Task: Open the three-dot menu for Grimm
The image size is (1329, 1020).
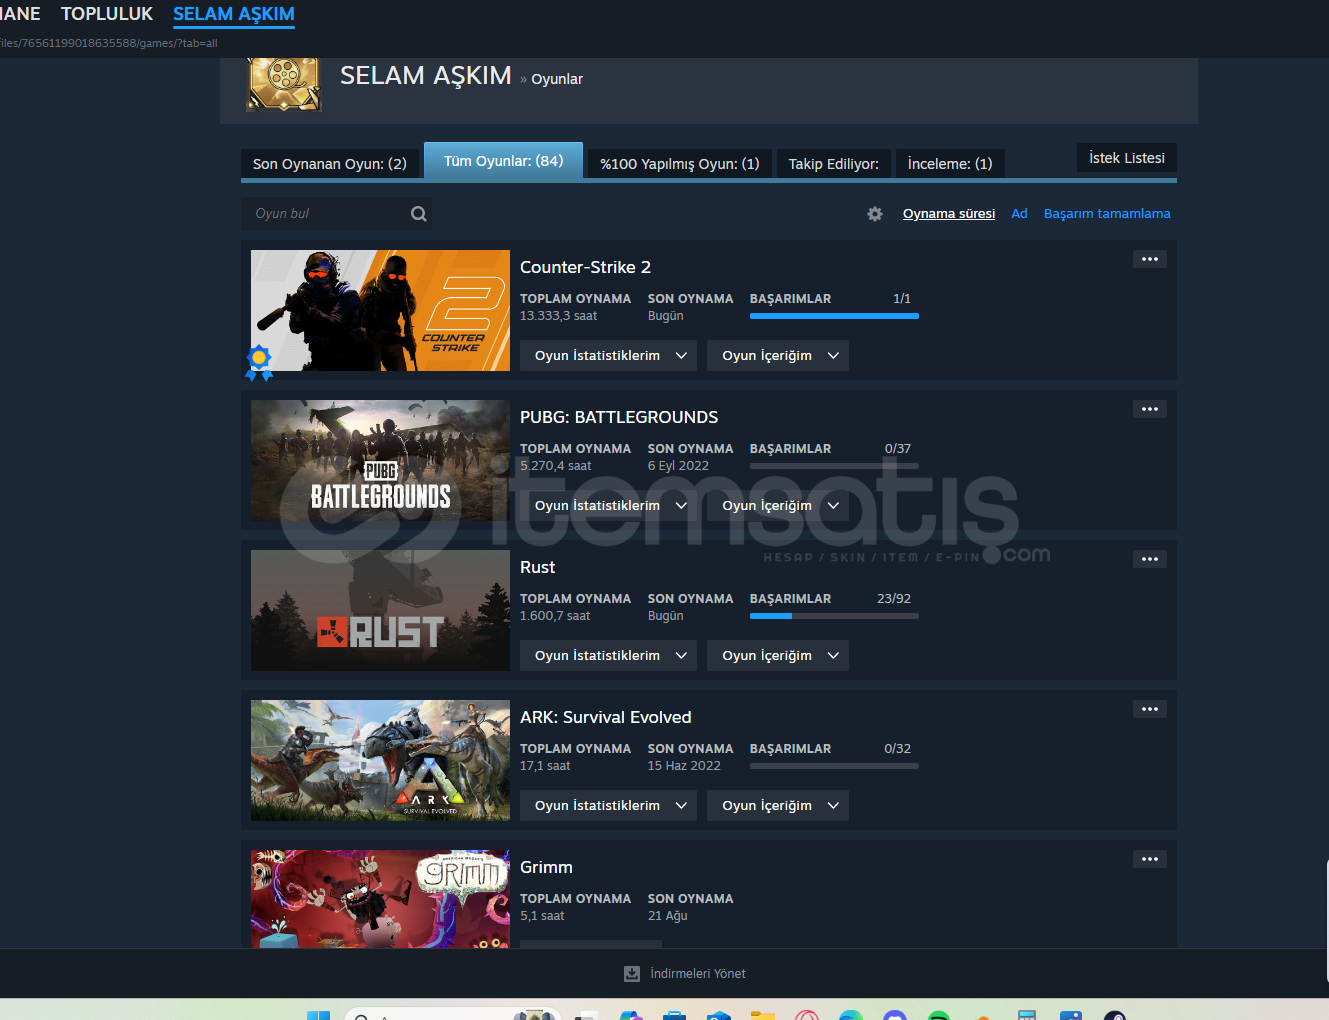Action: (1150, 859)
